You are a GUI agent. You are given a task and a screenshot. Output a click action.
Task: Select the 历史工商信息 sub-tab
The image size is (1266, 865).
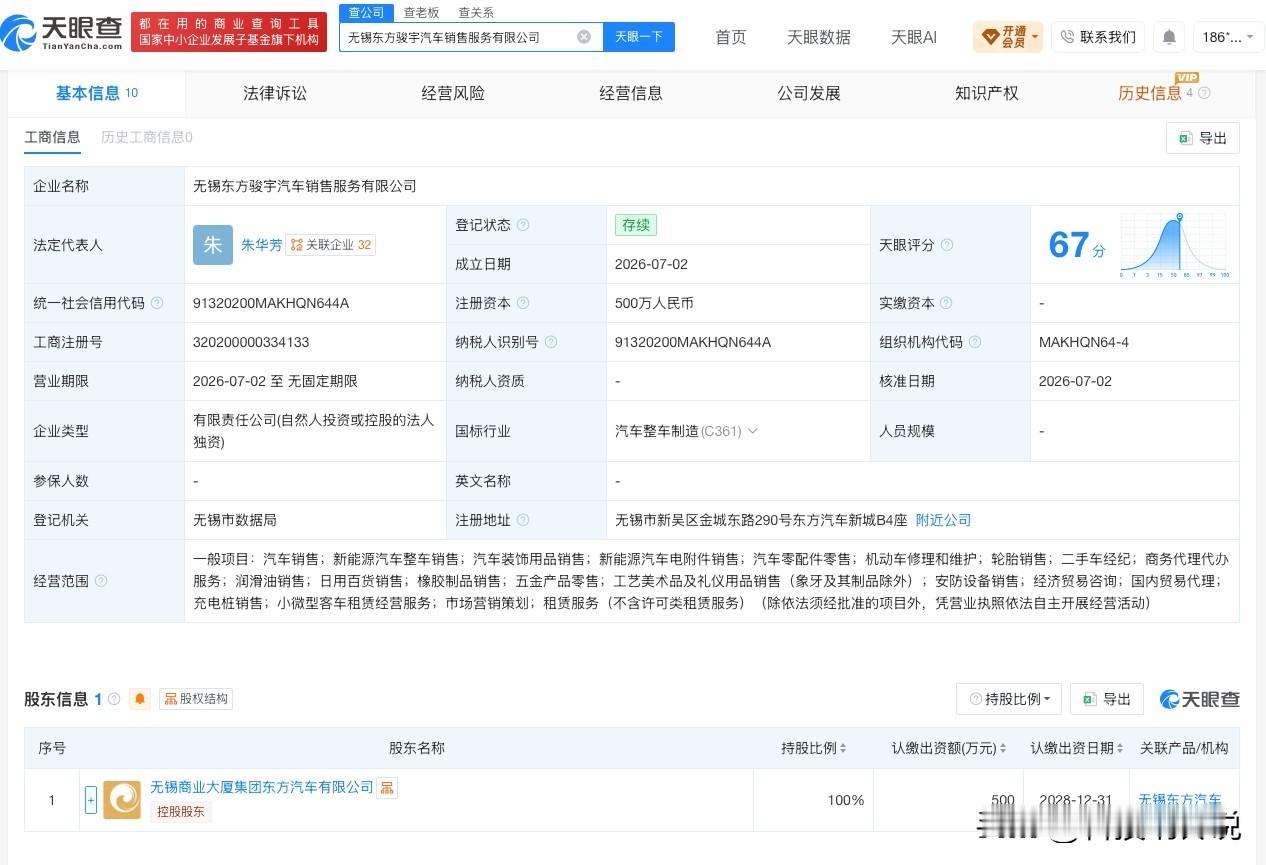coord(147,137)
